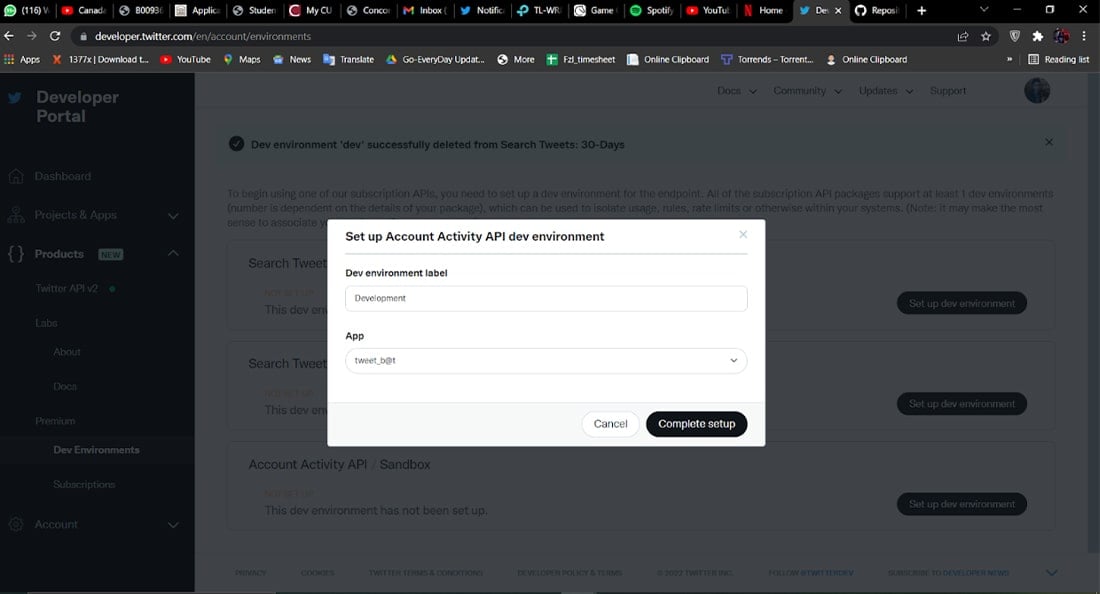
Task: Click the browser profile avatar icon
Action: click(1061, 36)
